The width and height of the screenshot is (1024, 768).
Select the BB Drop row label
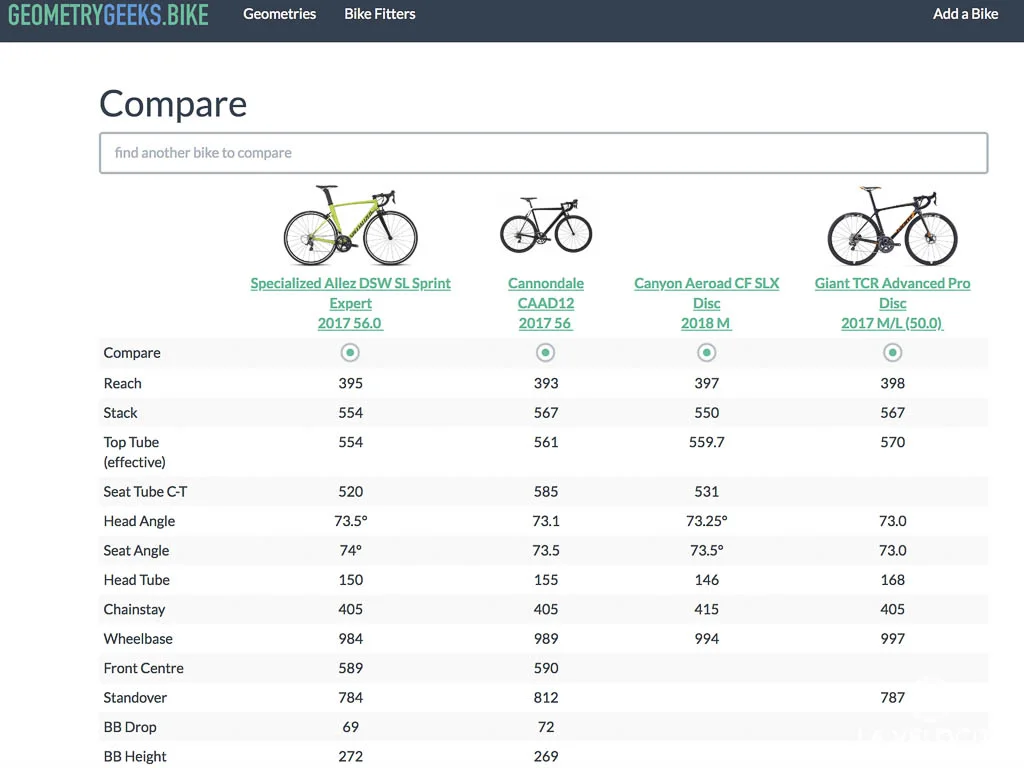130,727
